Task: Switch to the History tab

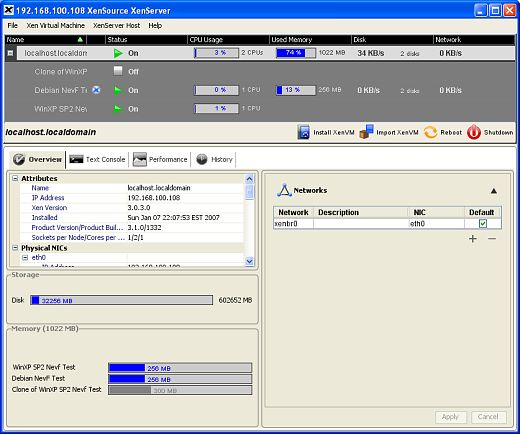Action: [214, 159]
